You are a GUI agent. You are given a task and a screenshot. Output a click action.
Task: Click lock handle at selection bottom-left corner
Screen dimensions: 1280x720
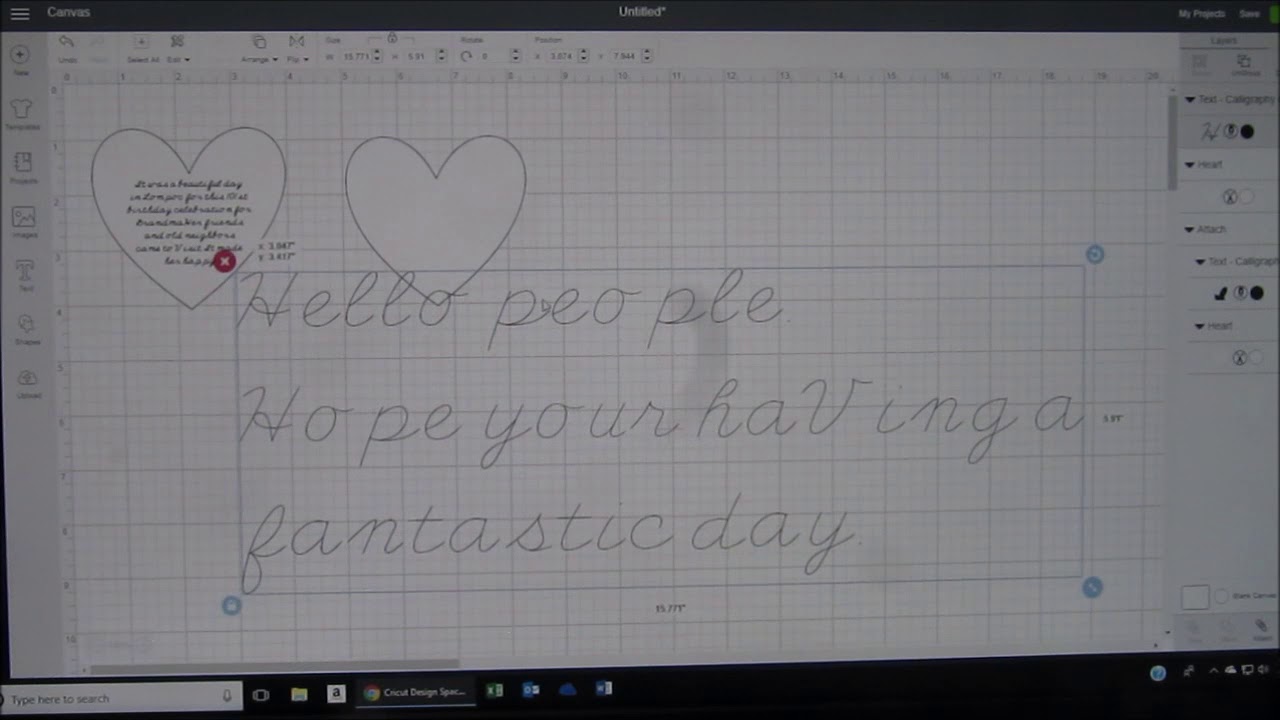tap(231, 606)
